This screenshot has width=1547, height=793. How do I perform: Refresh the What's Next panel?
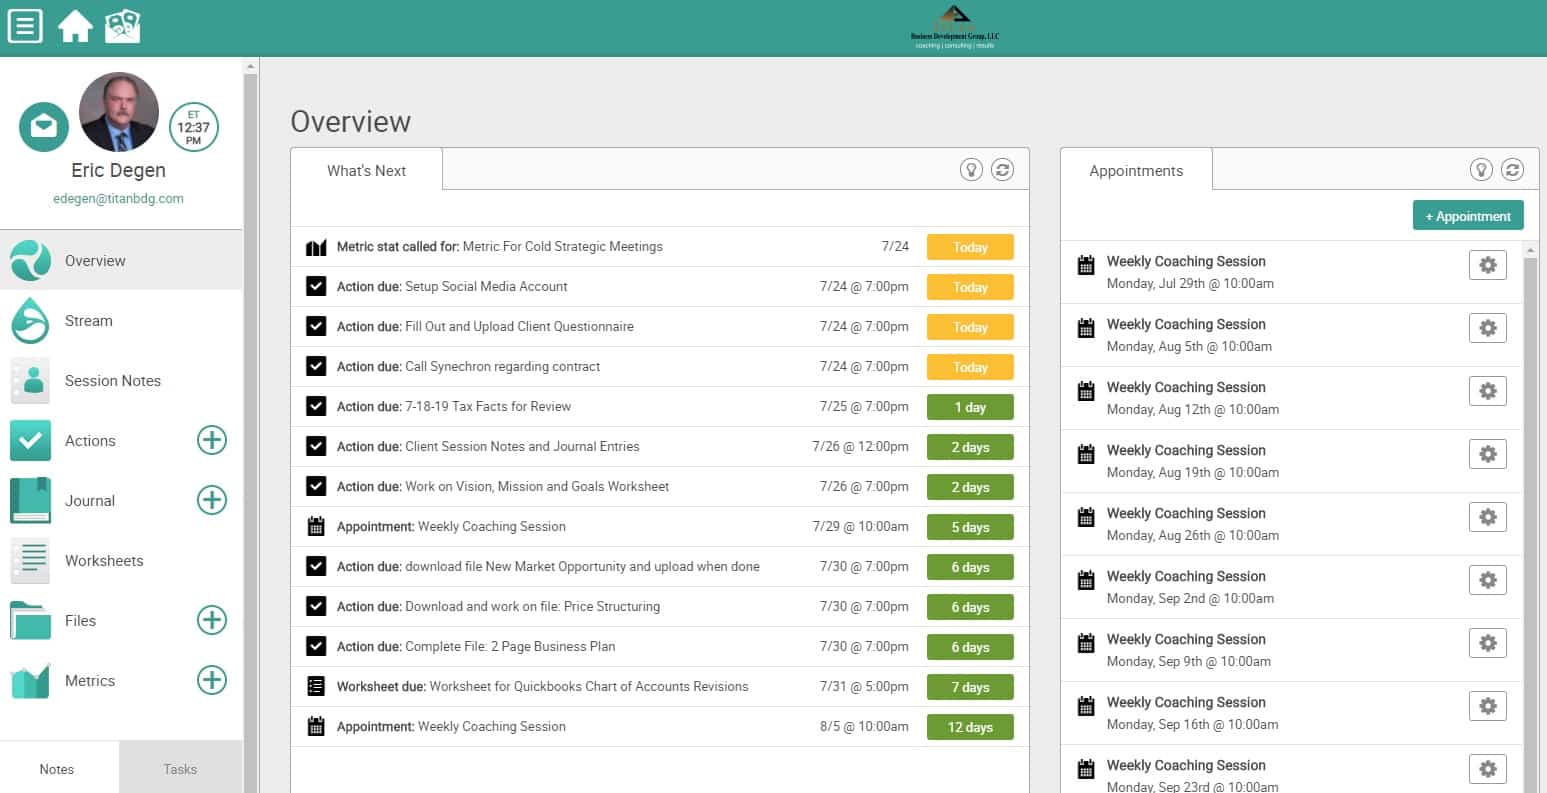(x=1002, y=169)
